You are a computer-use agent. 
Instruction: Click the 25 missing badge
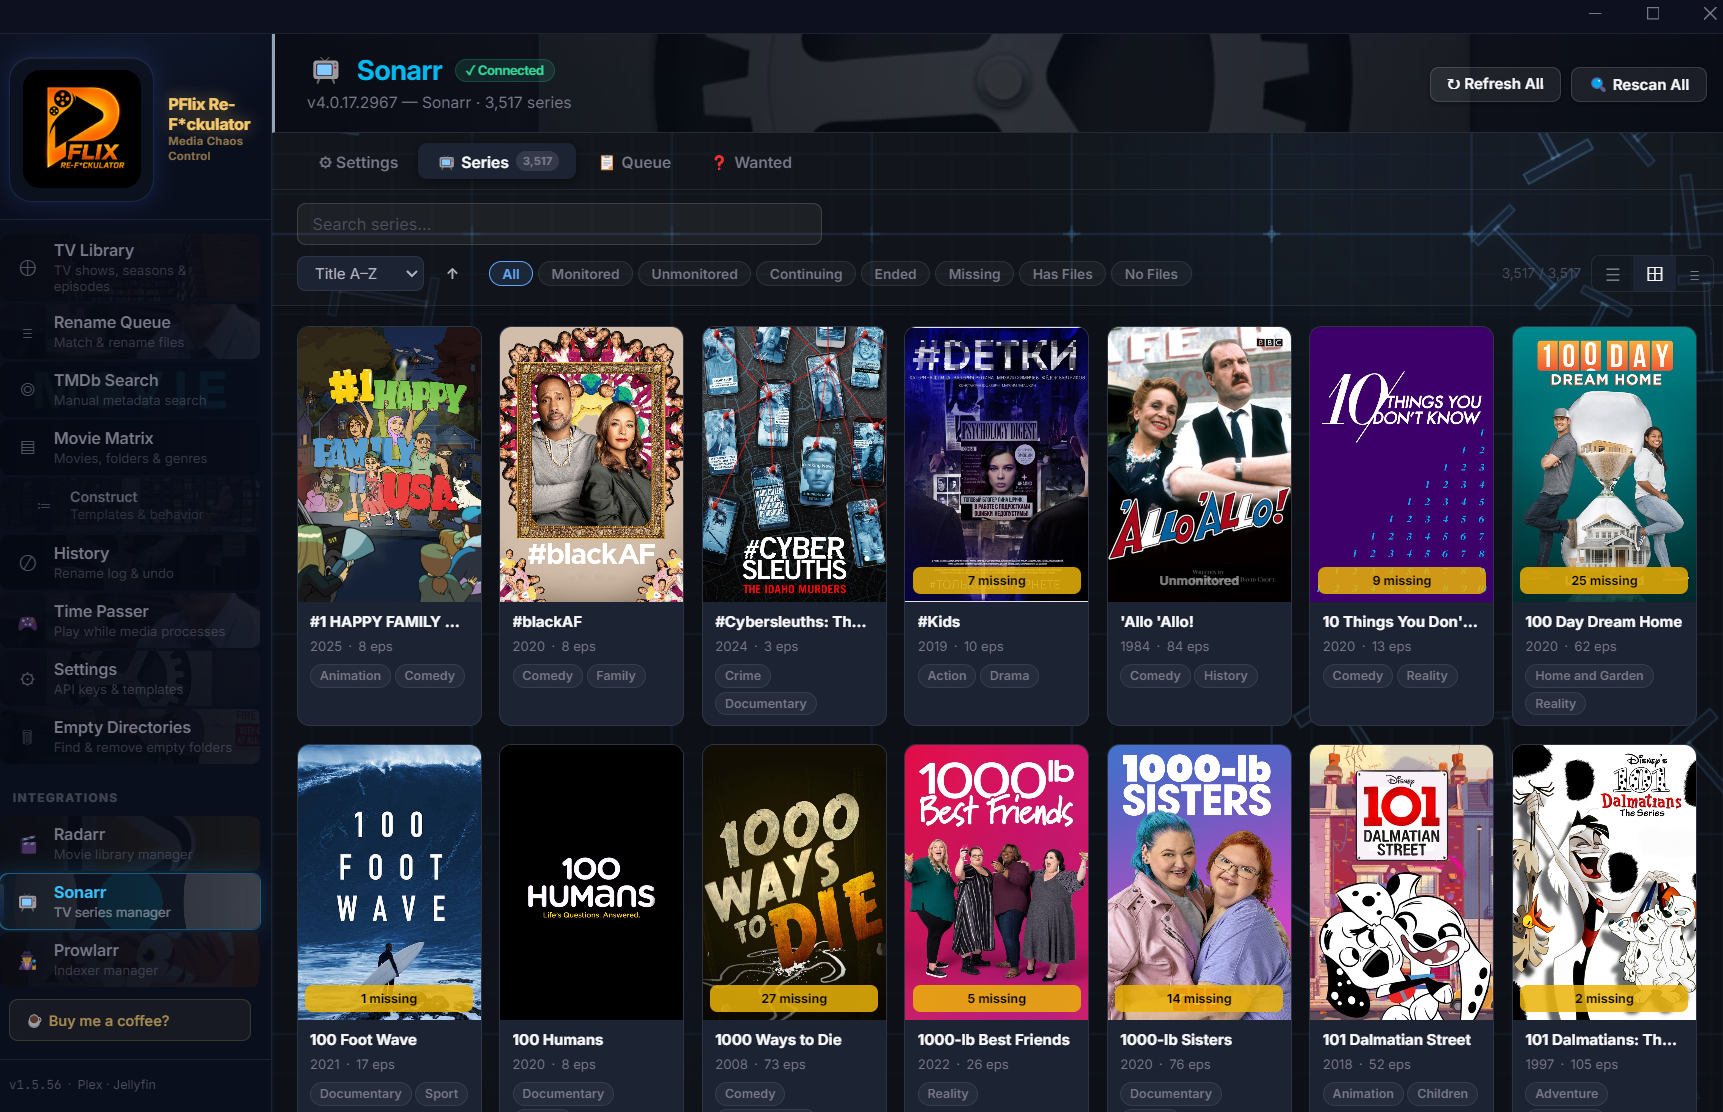pyautogui.click(x=1604, y=581)
